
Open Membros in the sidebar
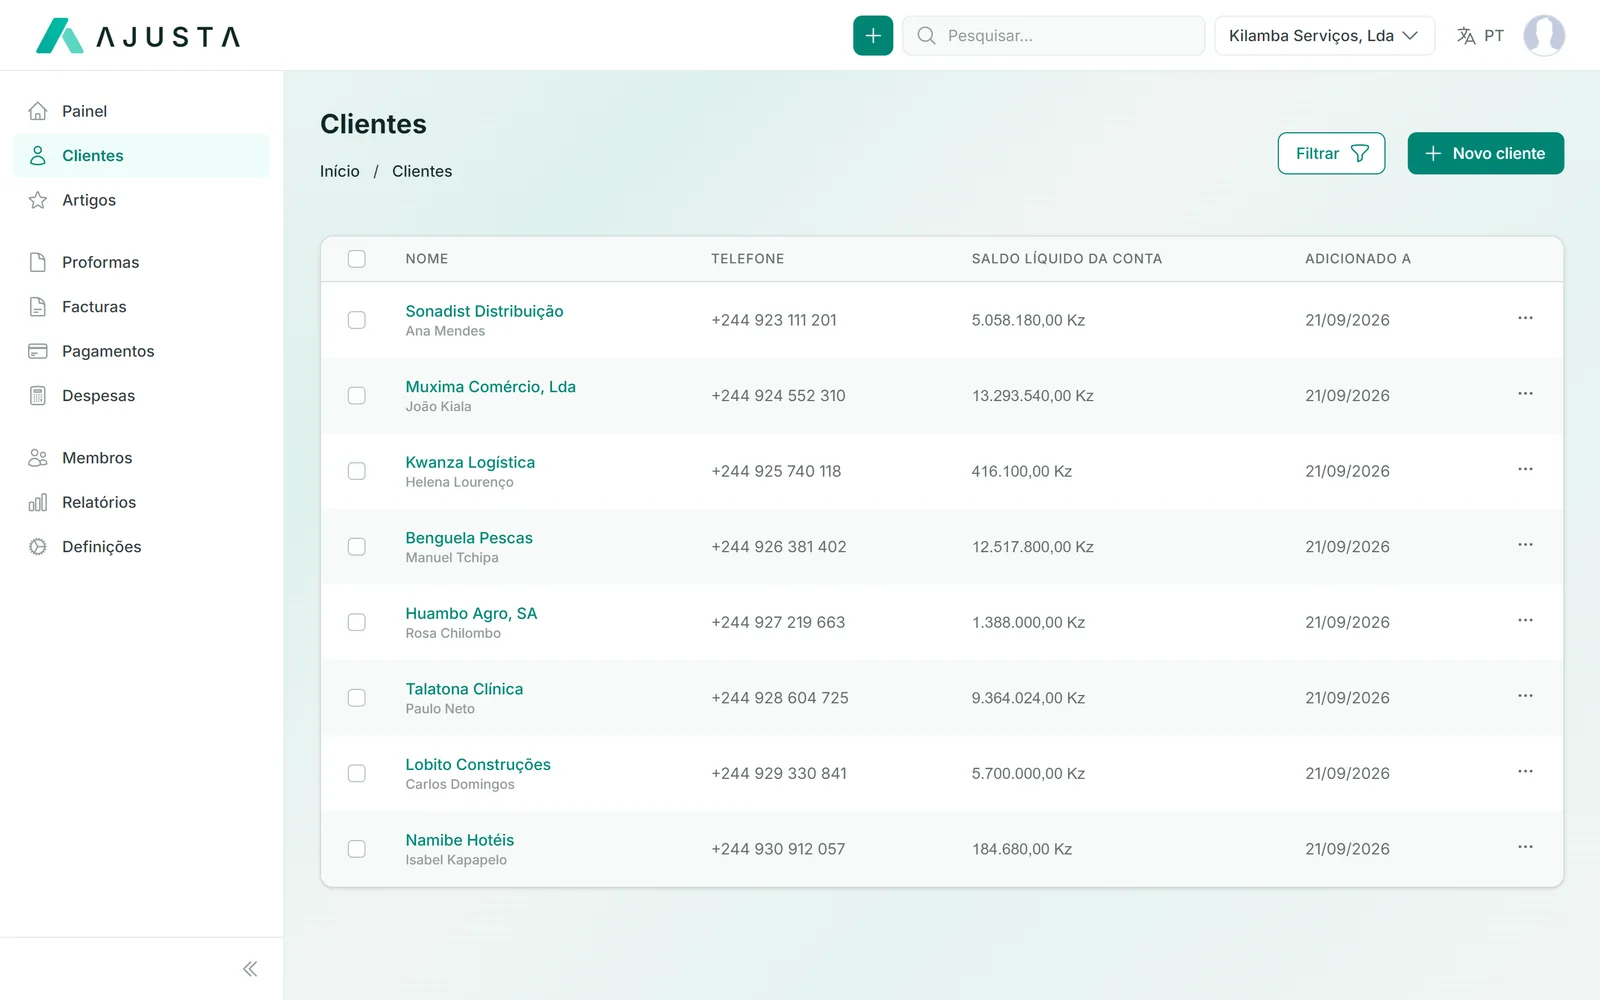[x=141, y=458]
